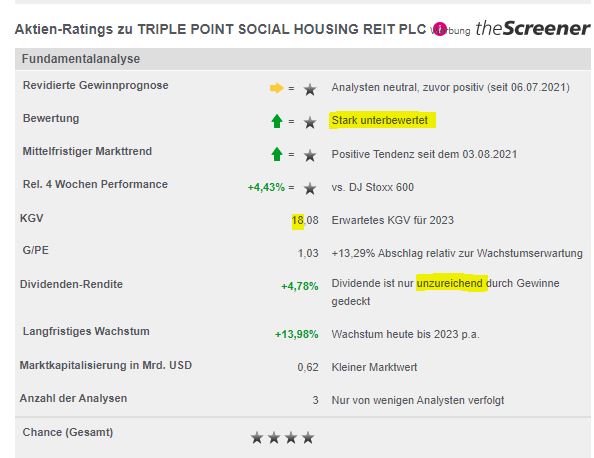Click the Dividenden-Rendite value +4,78%
594x458 pixels.
coord(300,286)
